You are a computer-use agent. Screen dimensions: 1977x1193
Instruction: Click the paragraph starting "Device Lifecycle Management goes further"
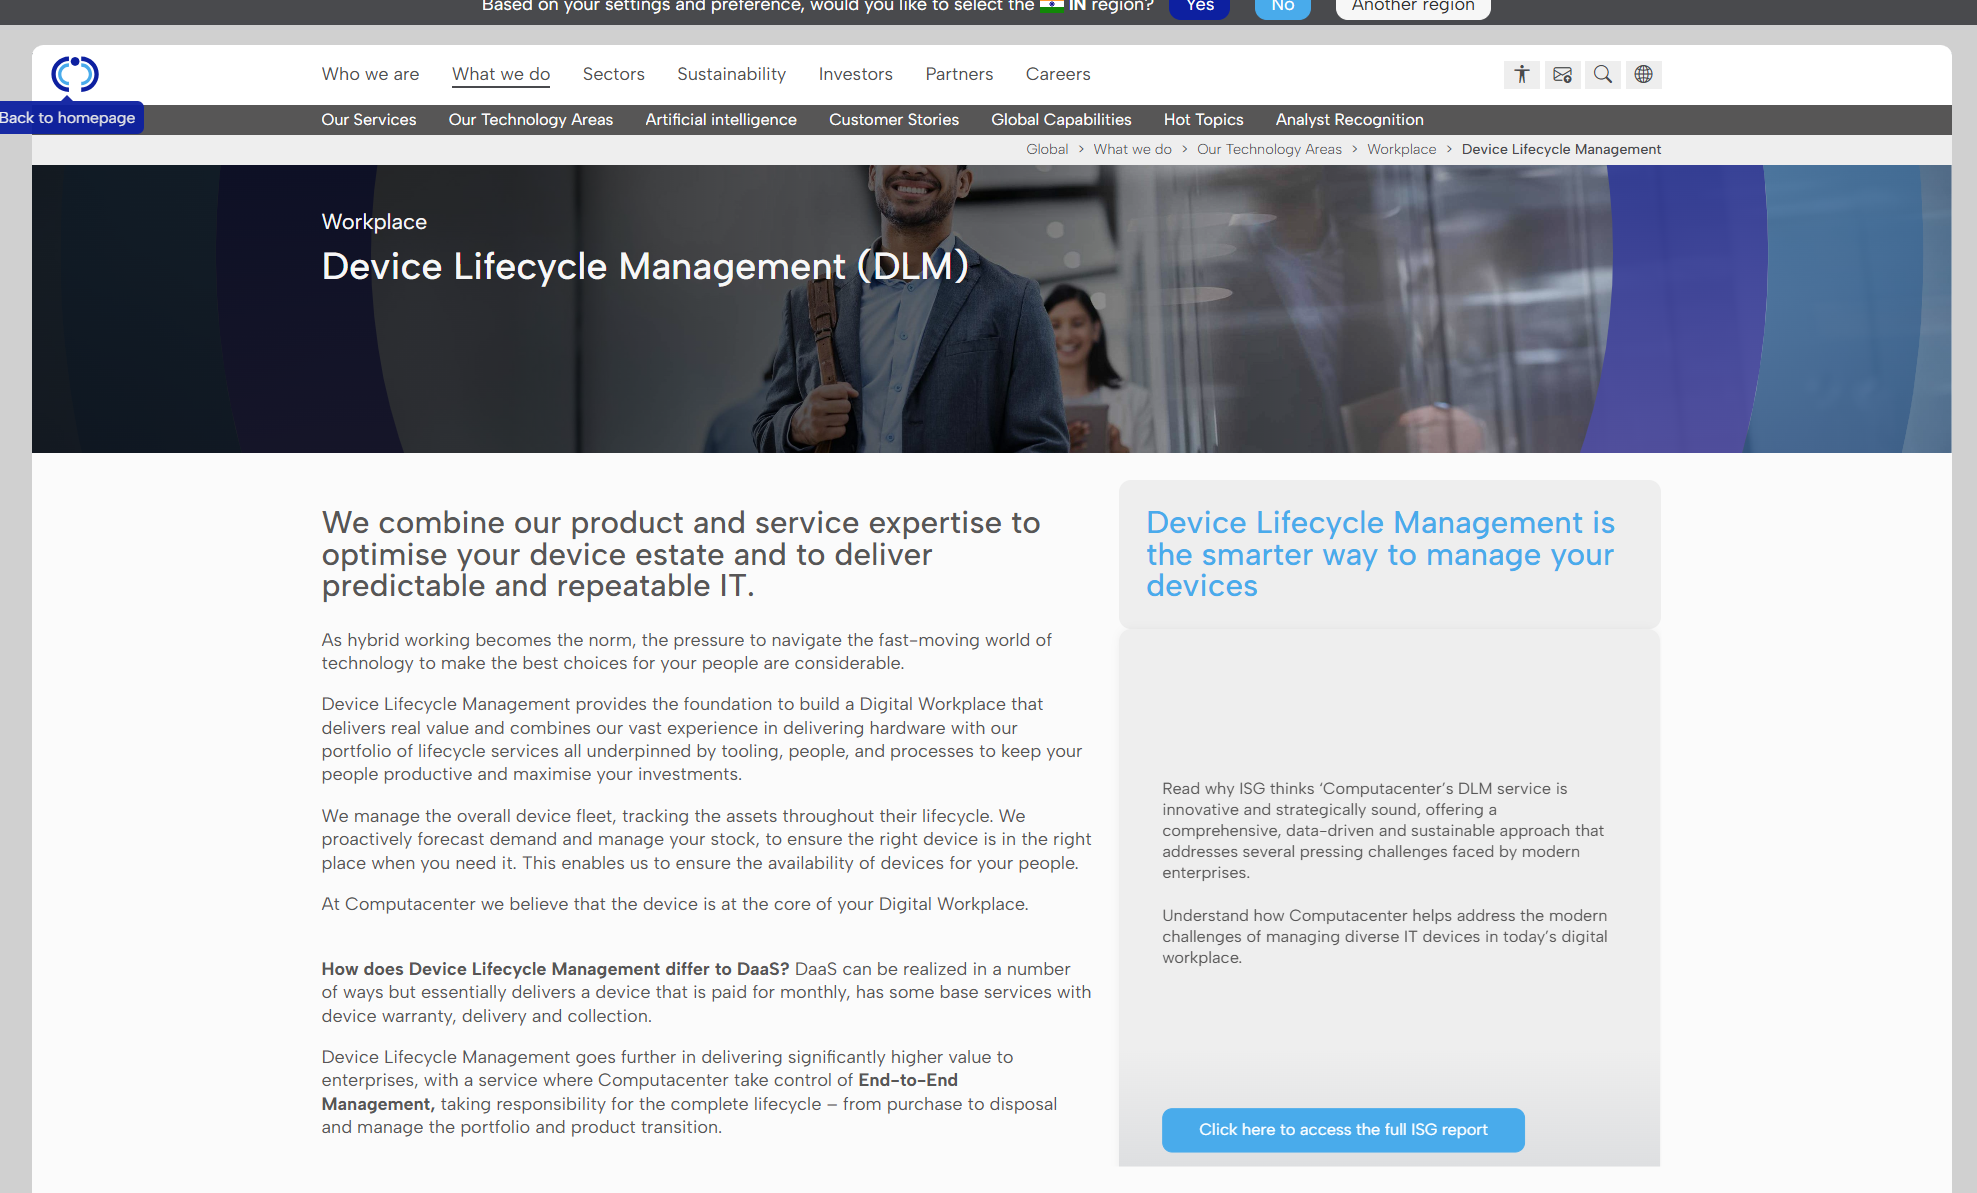(x=689, y=1092)
